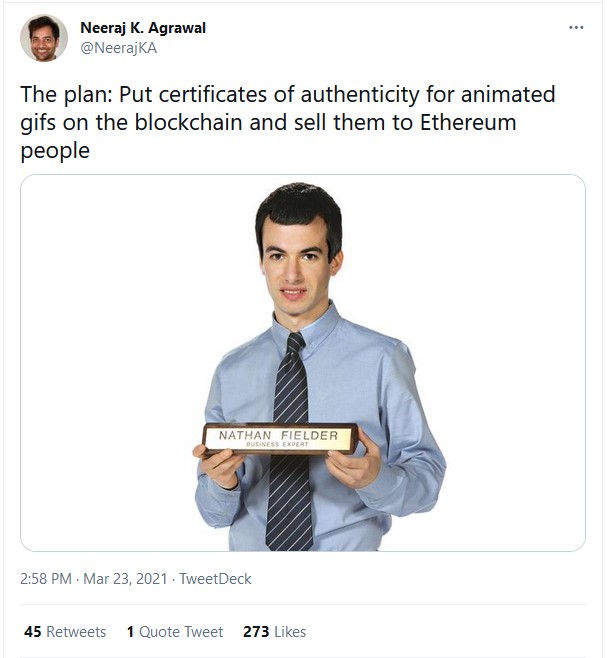Click Neeraj K. Agrawal's profile avatar
Screen dimensions: 607x658
[x=44, y=38]
